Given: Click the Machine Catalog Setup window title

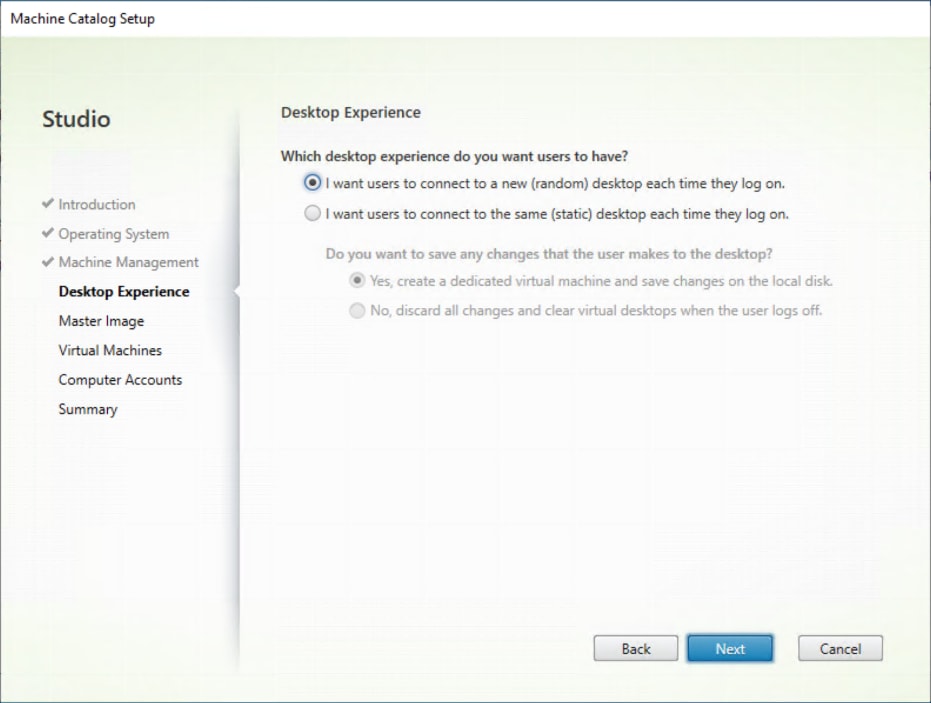Looking at the screenshot, I should point(83,18).
